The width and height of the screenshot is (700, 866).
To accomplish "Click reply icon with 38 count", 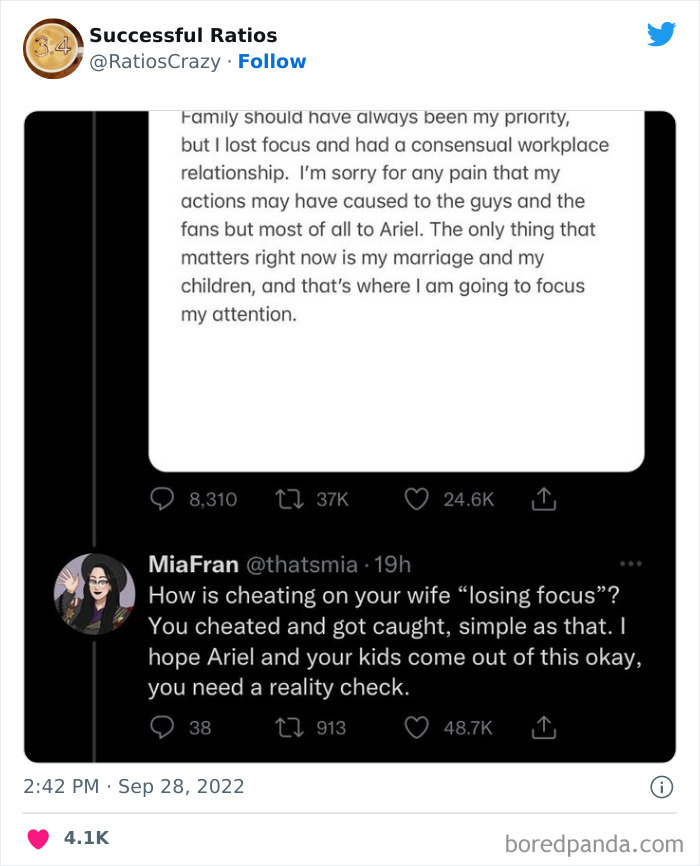I will [162, 727].
